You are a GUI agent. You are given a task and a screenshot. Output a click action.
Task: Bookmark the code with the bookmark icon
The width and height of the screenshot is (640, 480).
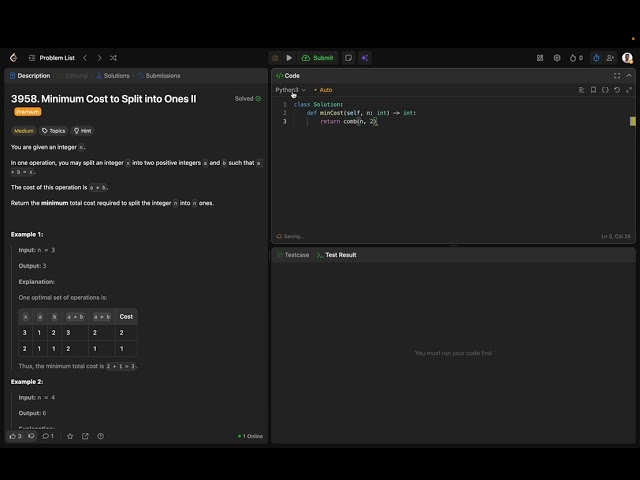click(593, 90)
